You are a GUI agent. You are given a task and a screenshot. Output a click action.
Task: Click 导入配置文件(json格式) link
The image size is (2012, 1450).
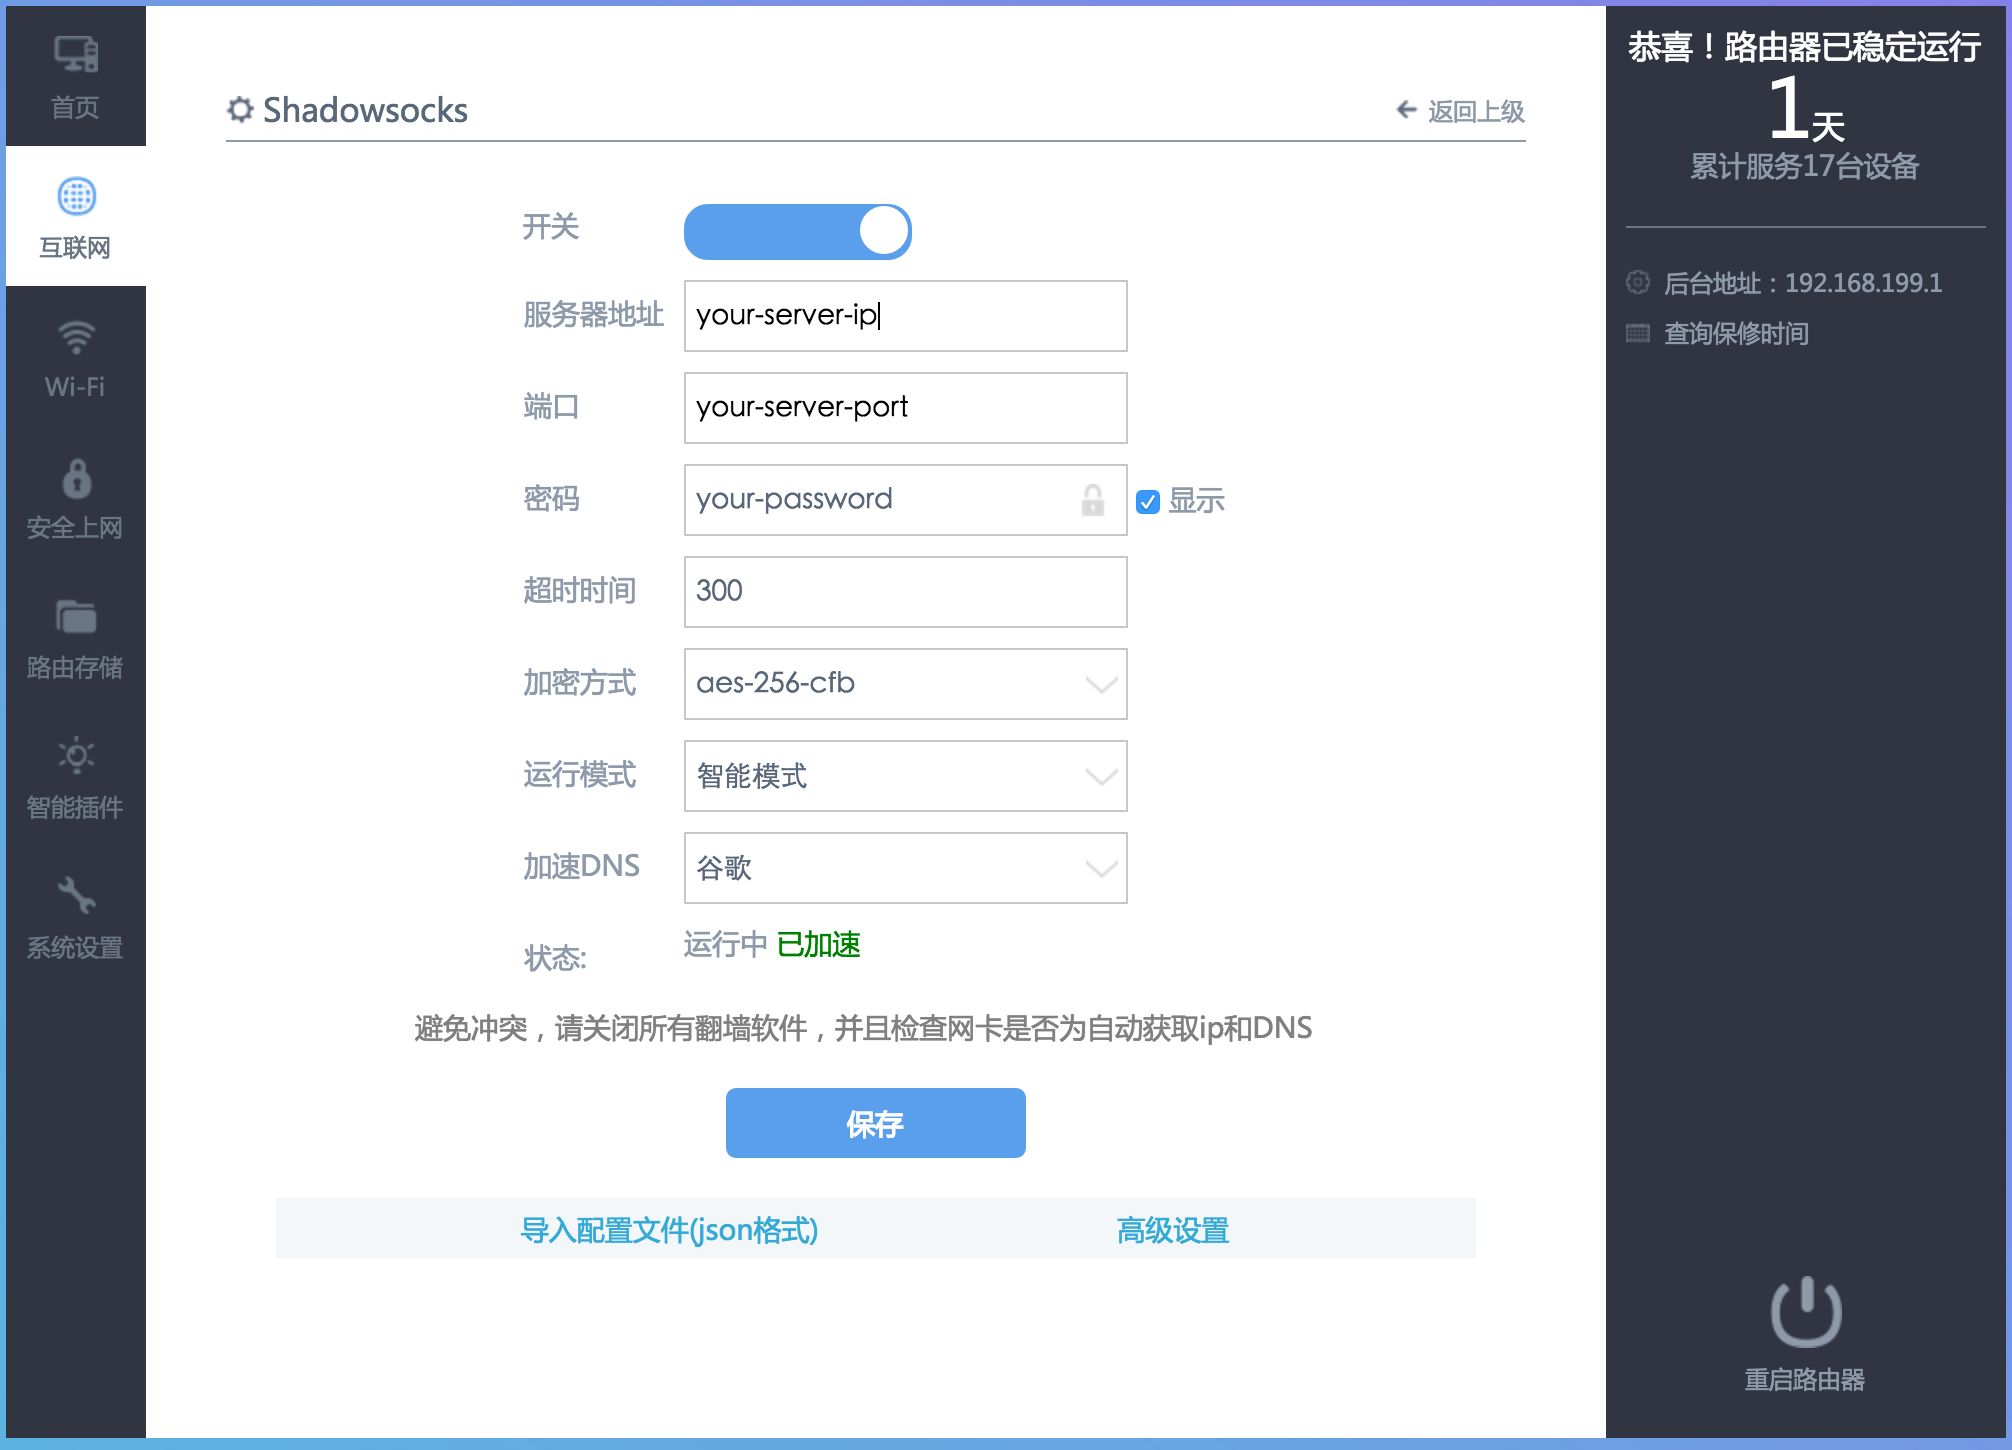pos(669,1230)
